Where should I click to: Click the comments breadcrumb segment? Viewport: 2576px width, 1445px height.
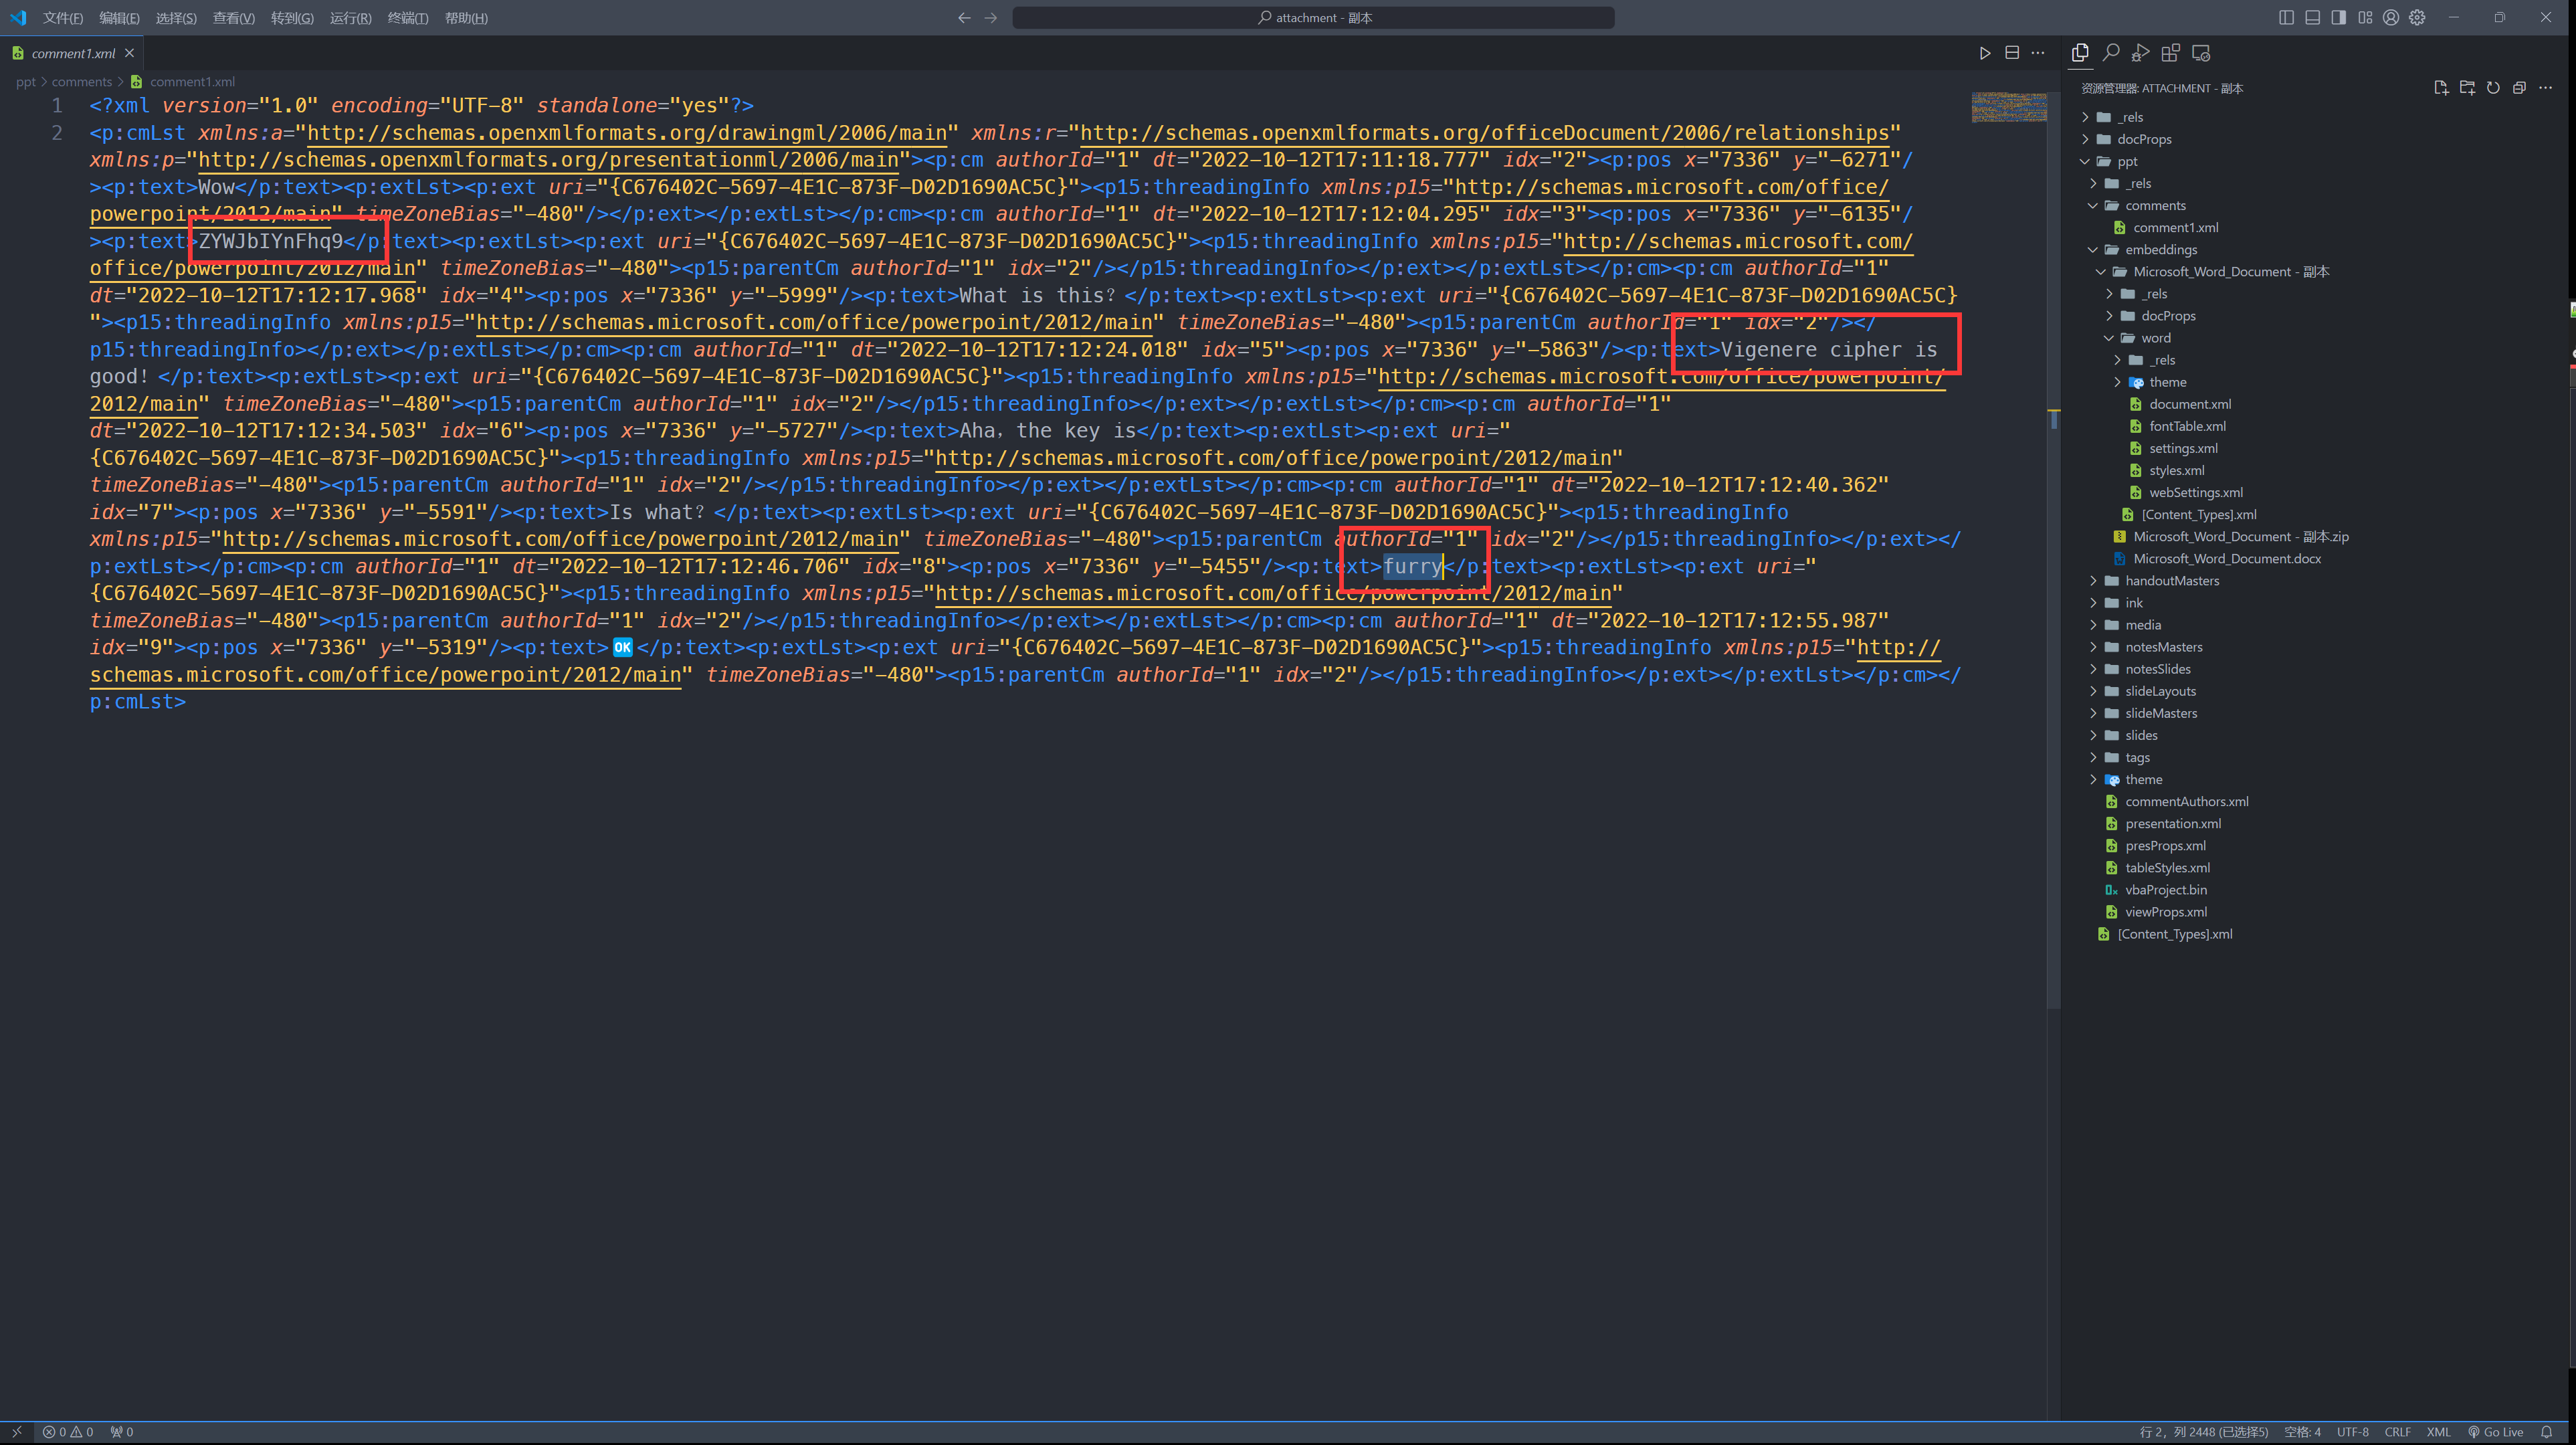pyautogui.click(x=82, y=82)
